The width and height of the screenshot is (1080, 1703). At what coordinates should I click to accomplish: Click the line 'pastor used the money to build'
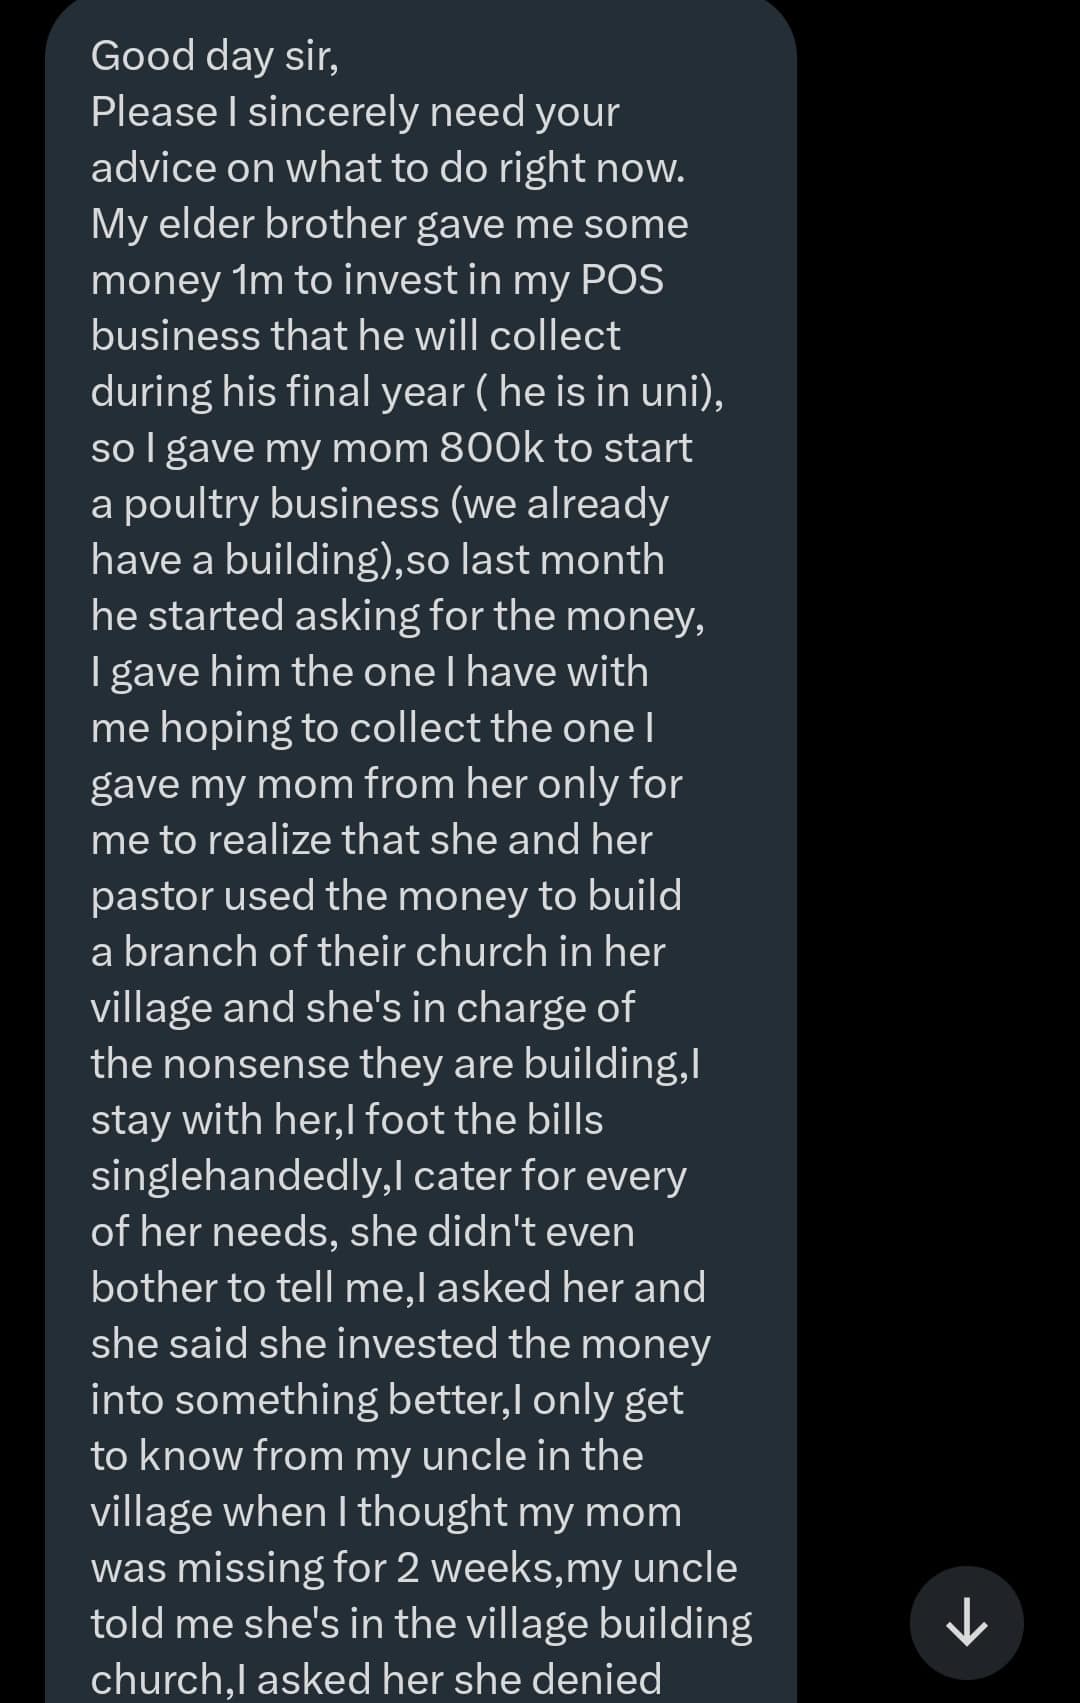(x=386, y=896)
